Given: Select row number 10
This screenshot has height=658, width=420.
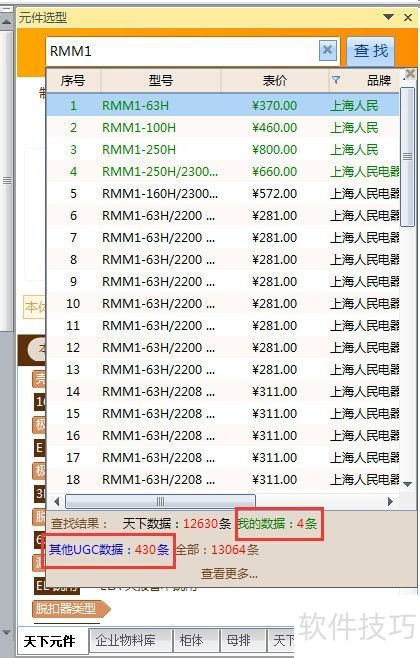Looking at the screenshot, I should click(x=223, y=303).
